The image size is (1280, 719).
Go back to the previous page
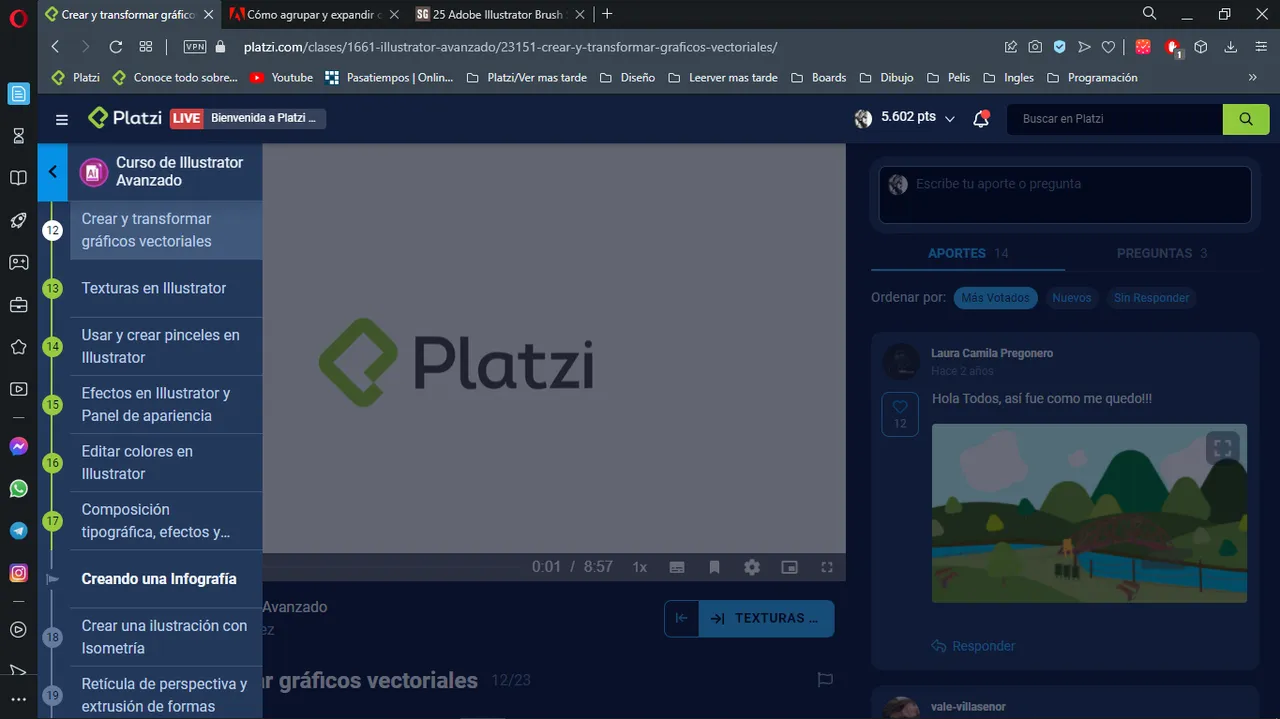pyautogui.click(x=56, y=47)
